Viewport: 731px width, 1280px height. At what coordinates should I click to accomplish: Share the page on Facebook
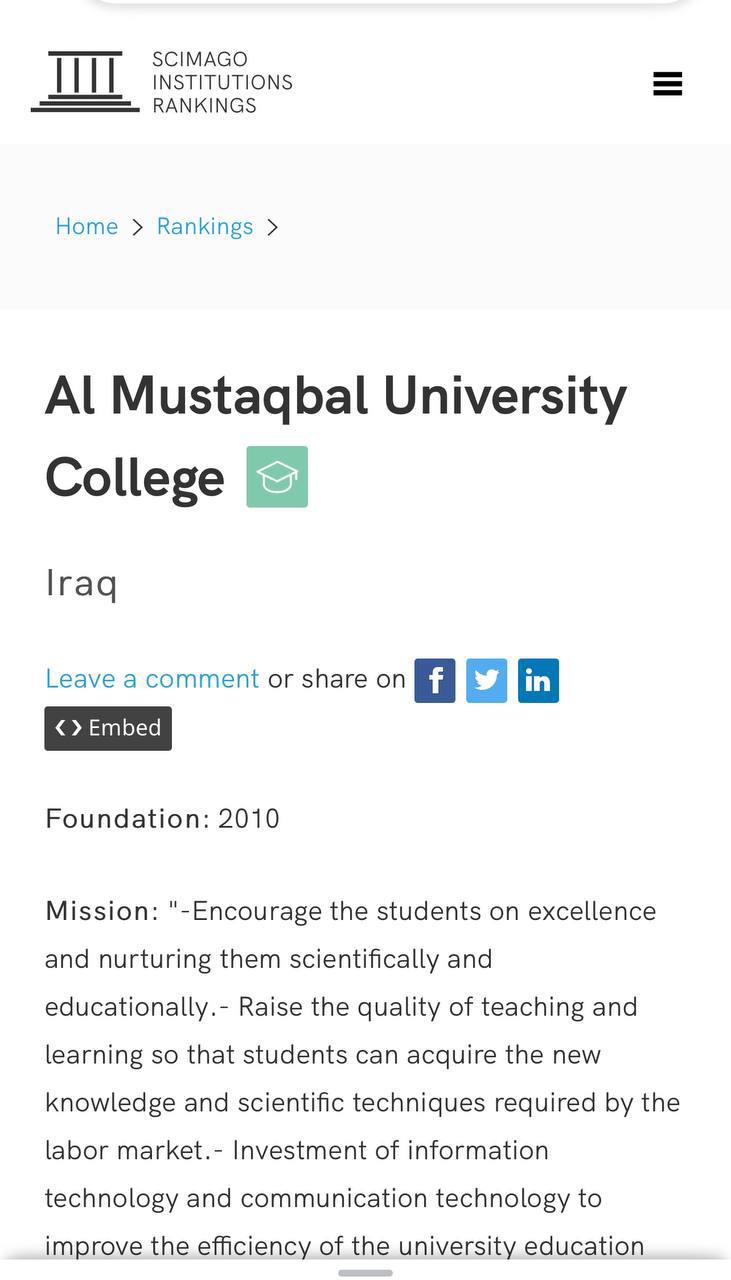click(435, 680)
